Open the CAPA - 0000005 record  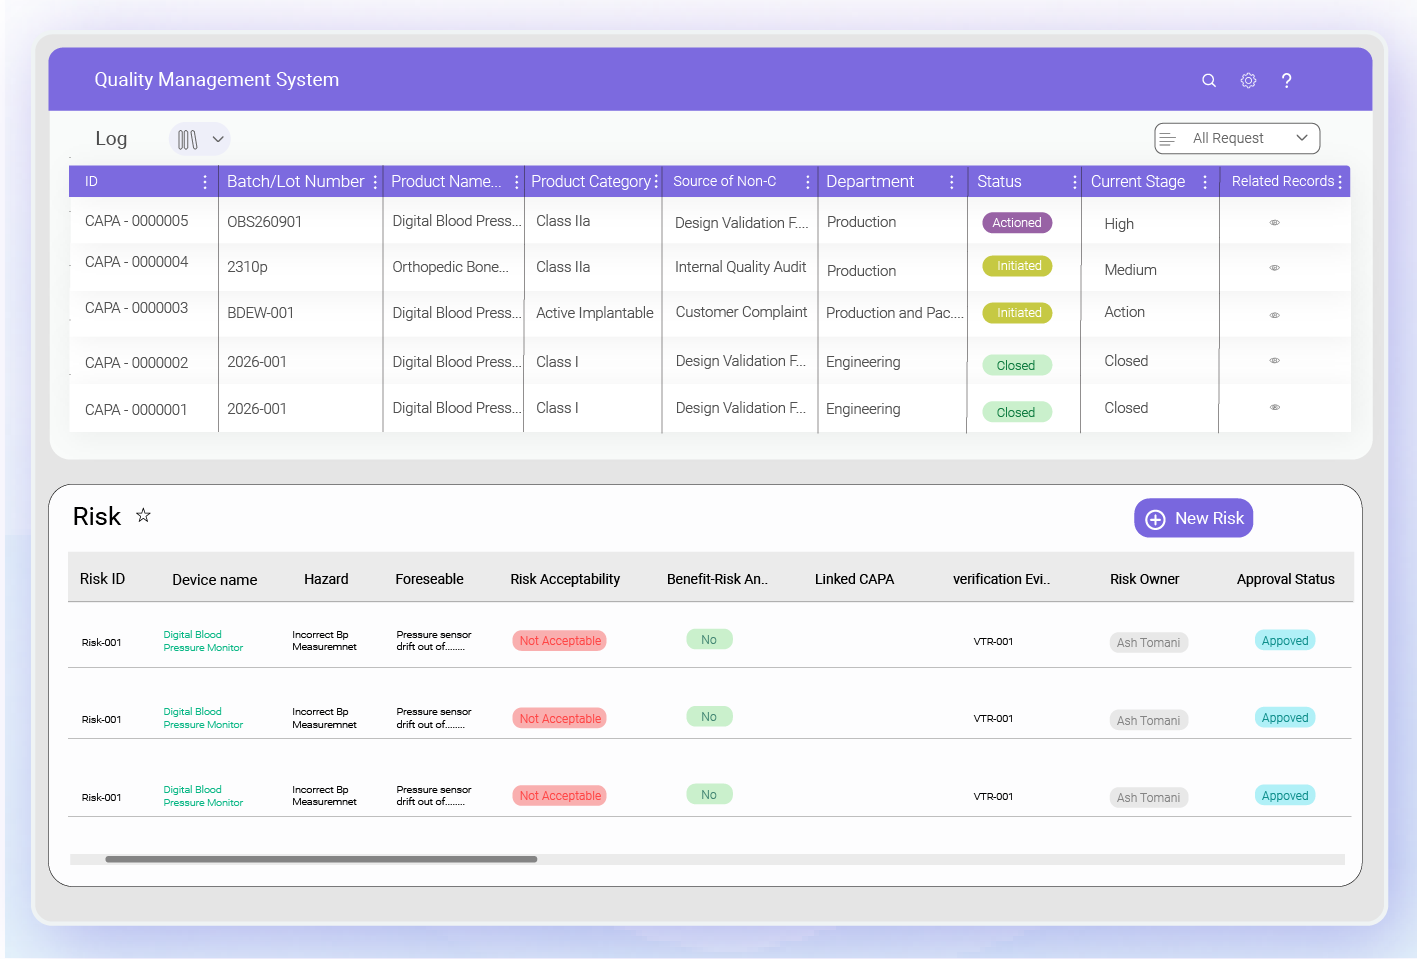(x=137, y=221)
